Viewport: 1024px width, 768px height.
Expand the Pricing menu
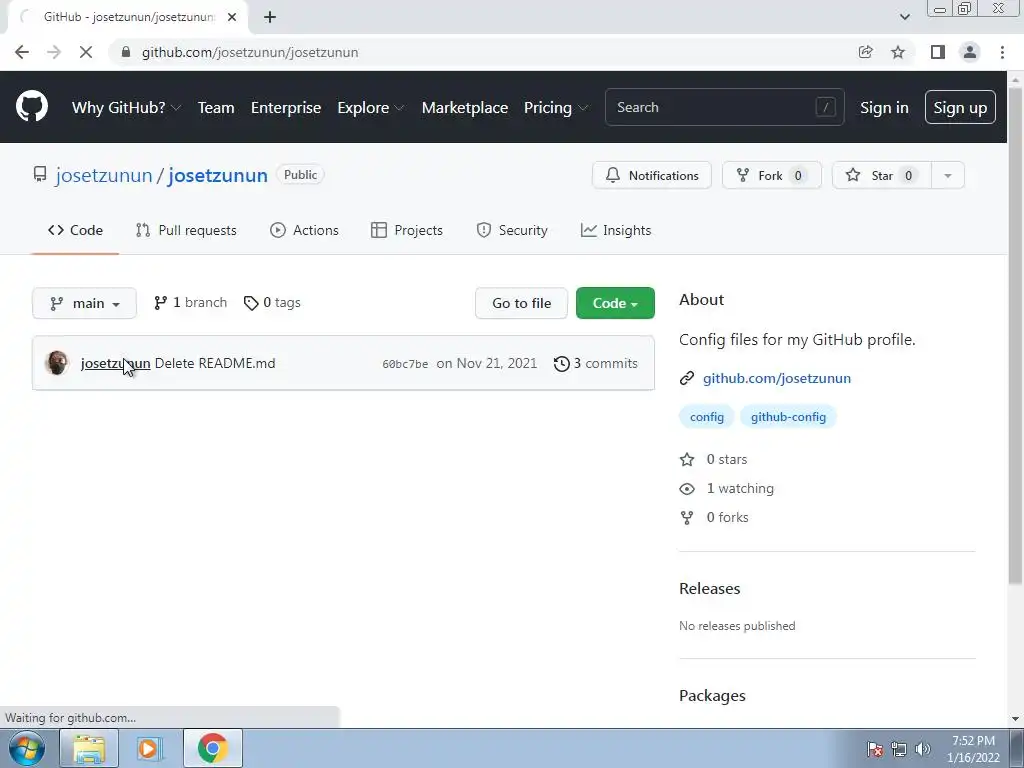(556, 108)
